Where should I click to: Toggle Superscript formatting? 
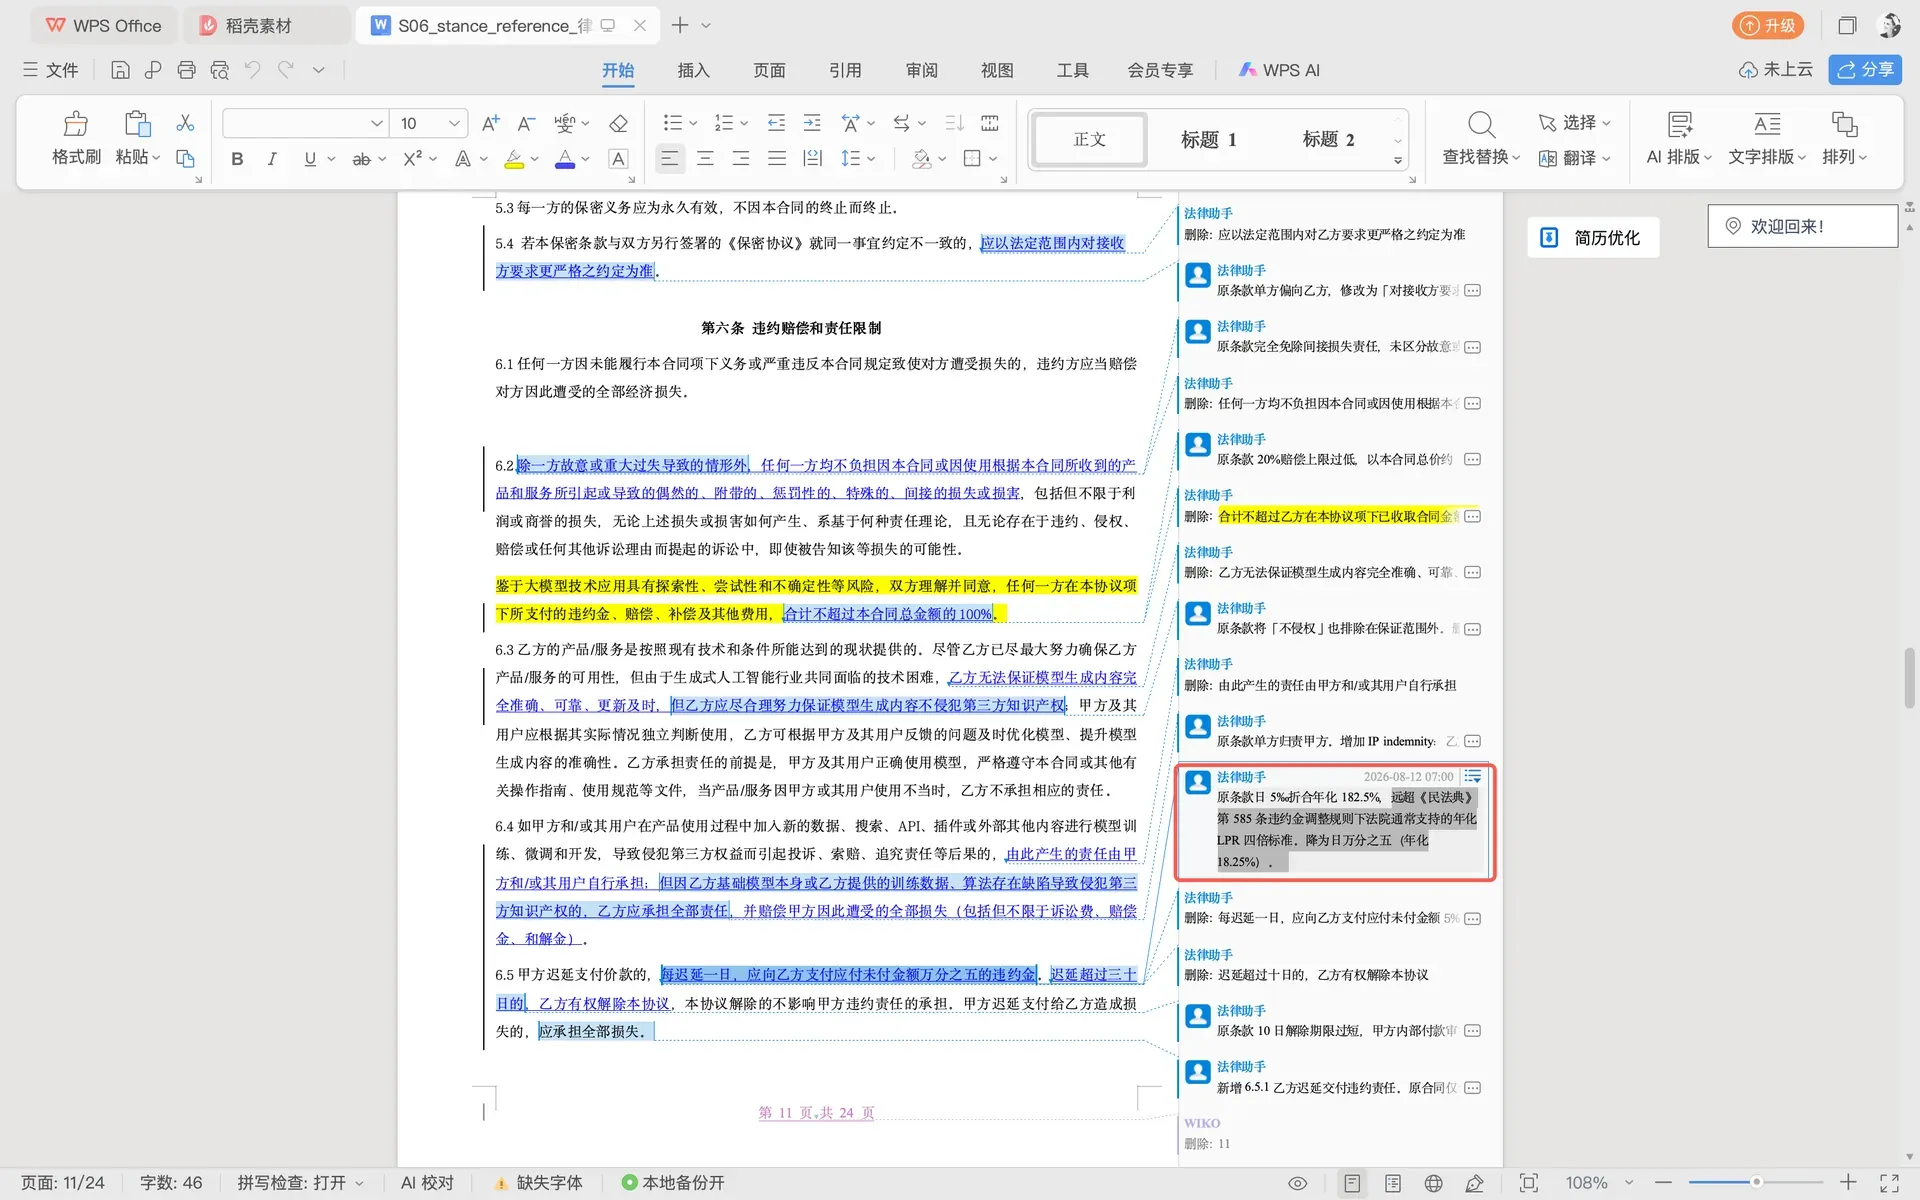[413, 158]
